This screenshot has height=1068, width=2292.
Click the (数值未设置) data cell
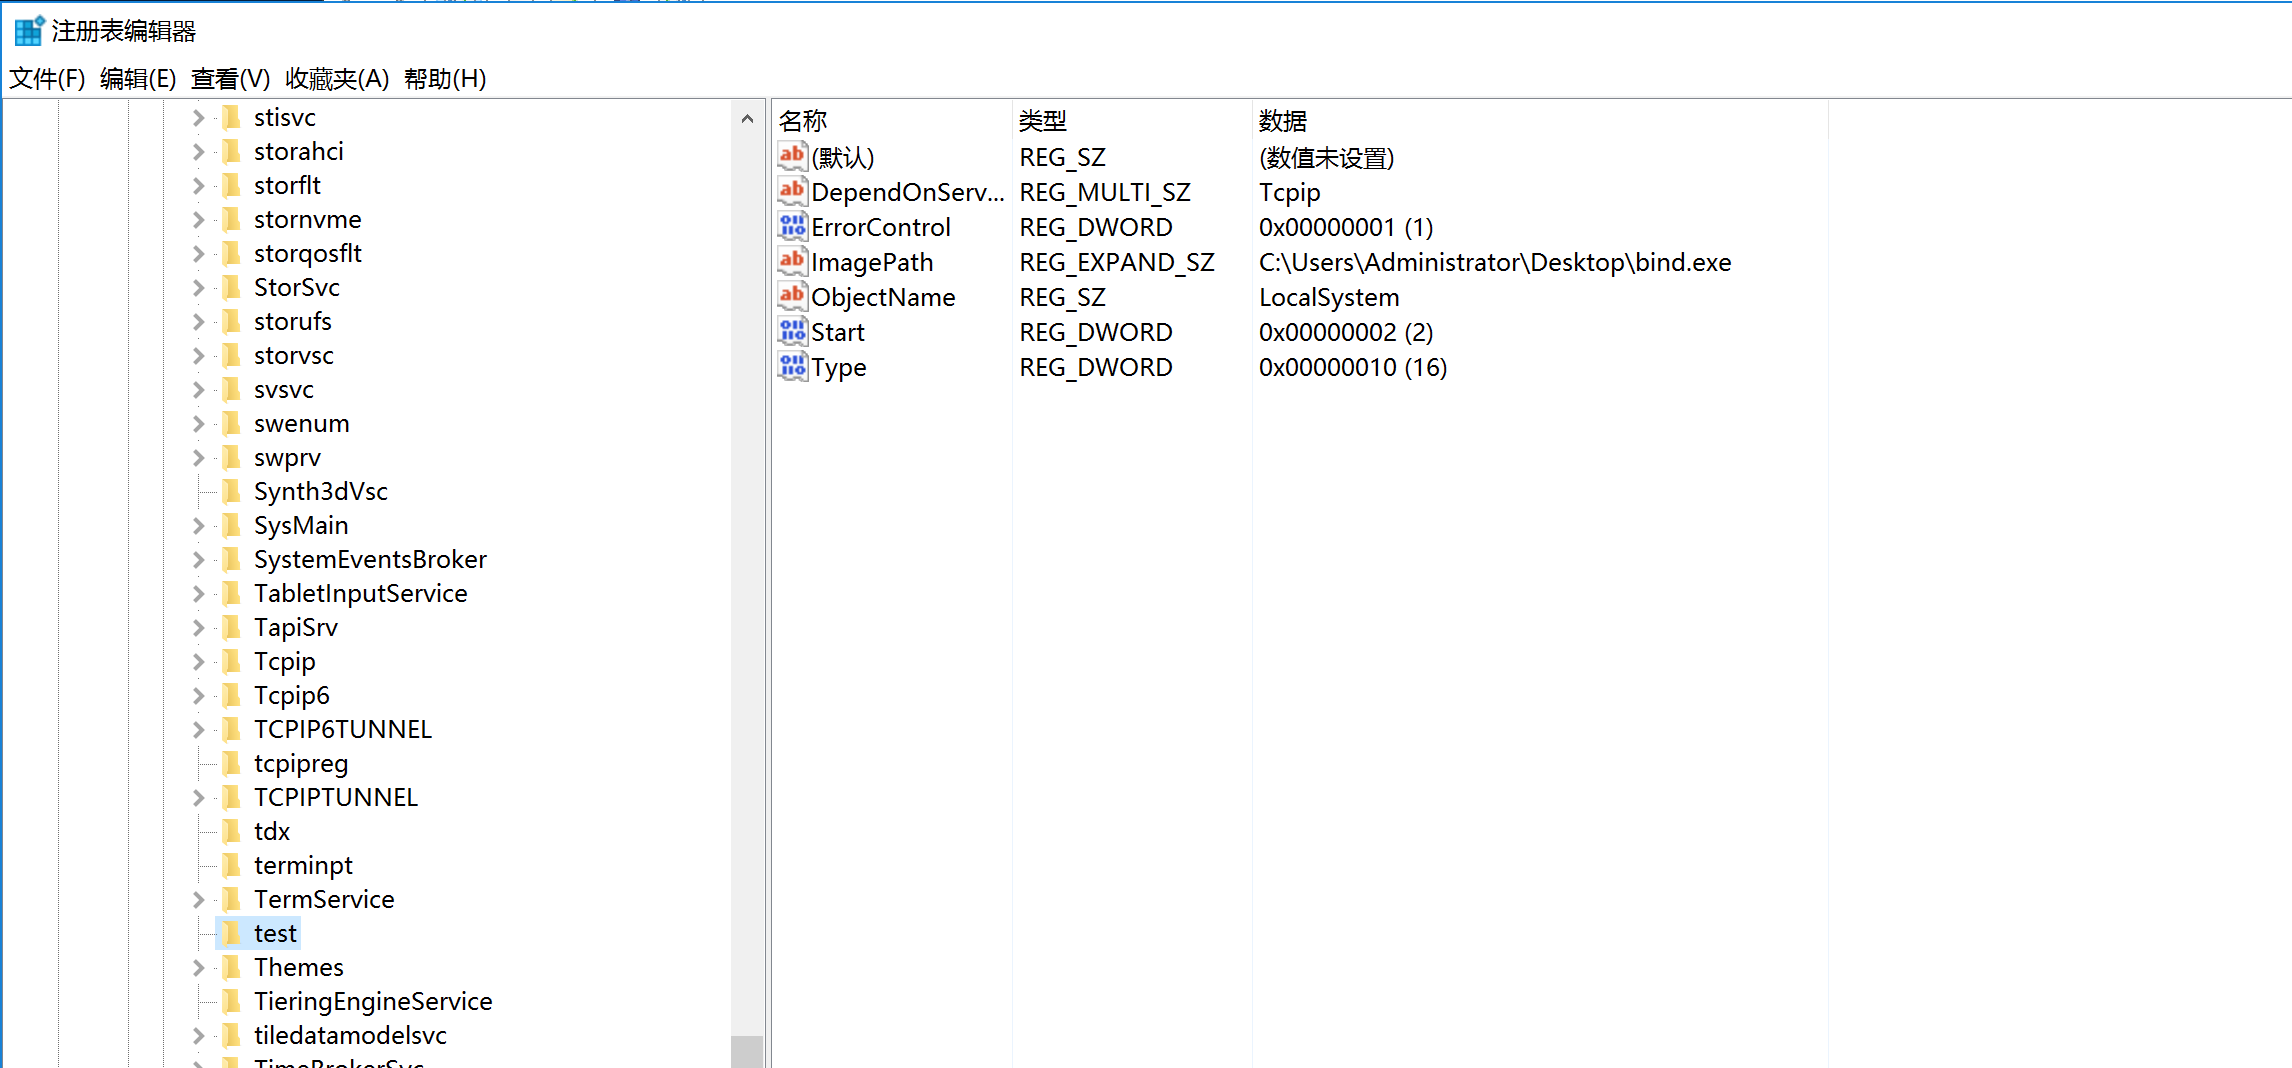1326,157
